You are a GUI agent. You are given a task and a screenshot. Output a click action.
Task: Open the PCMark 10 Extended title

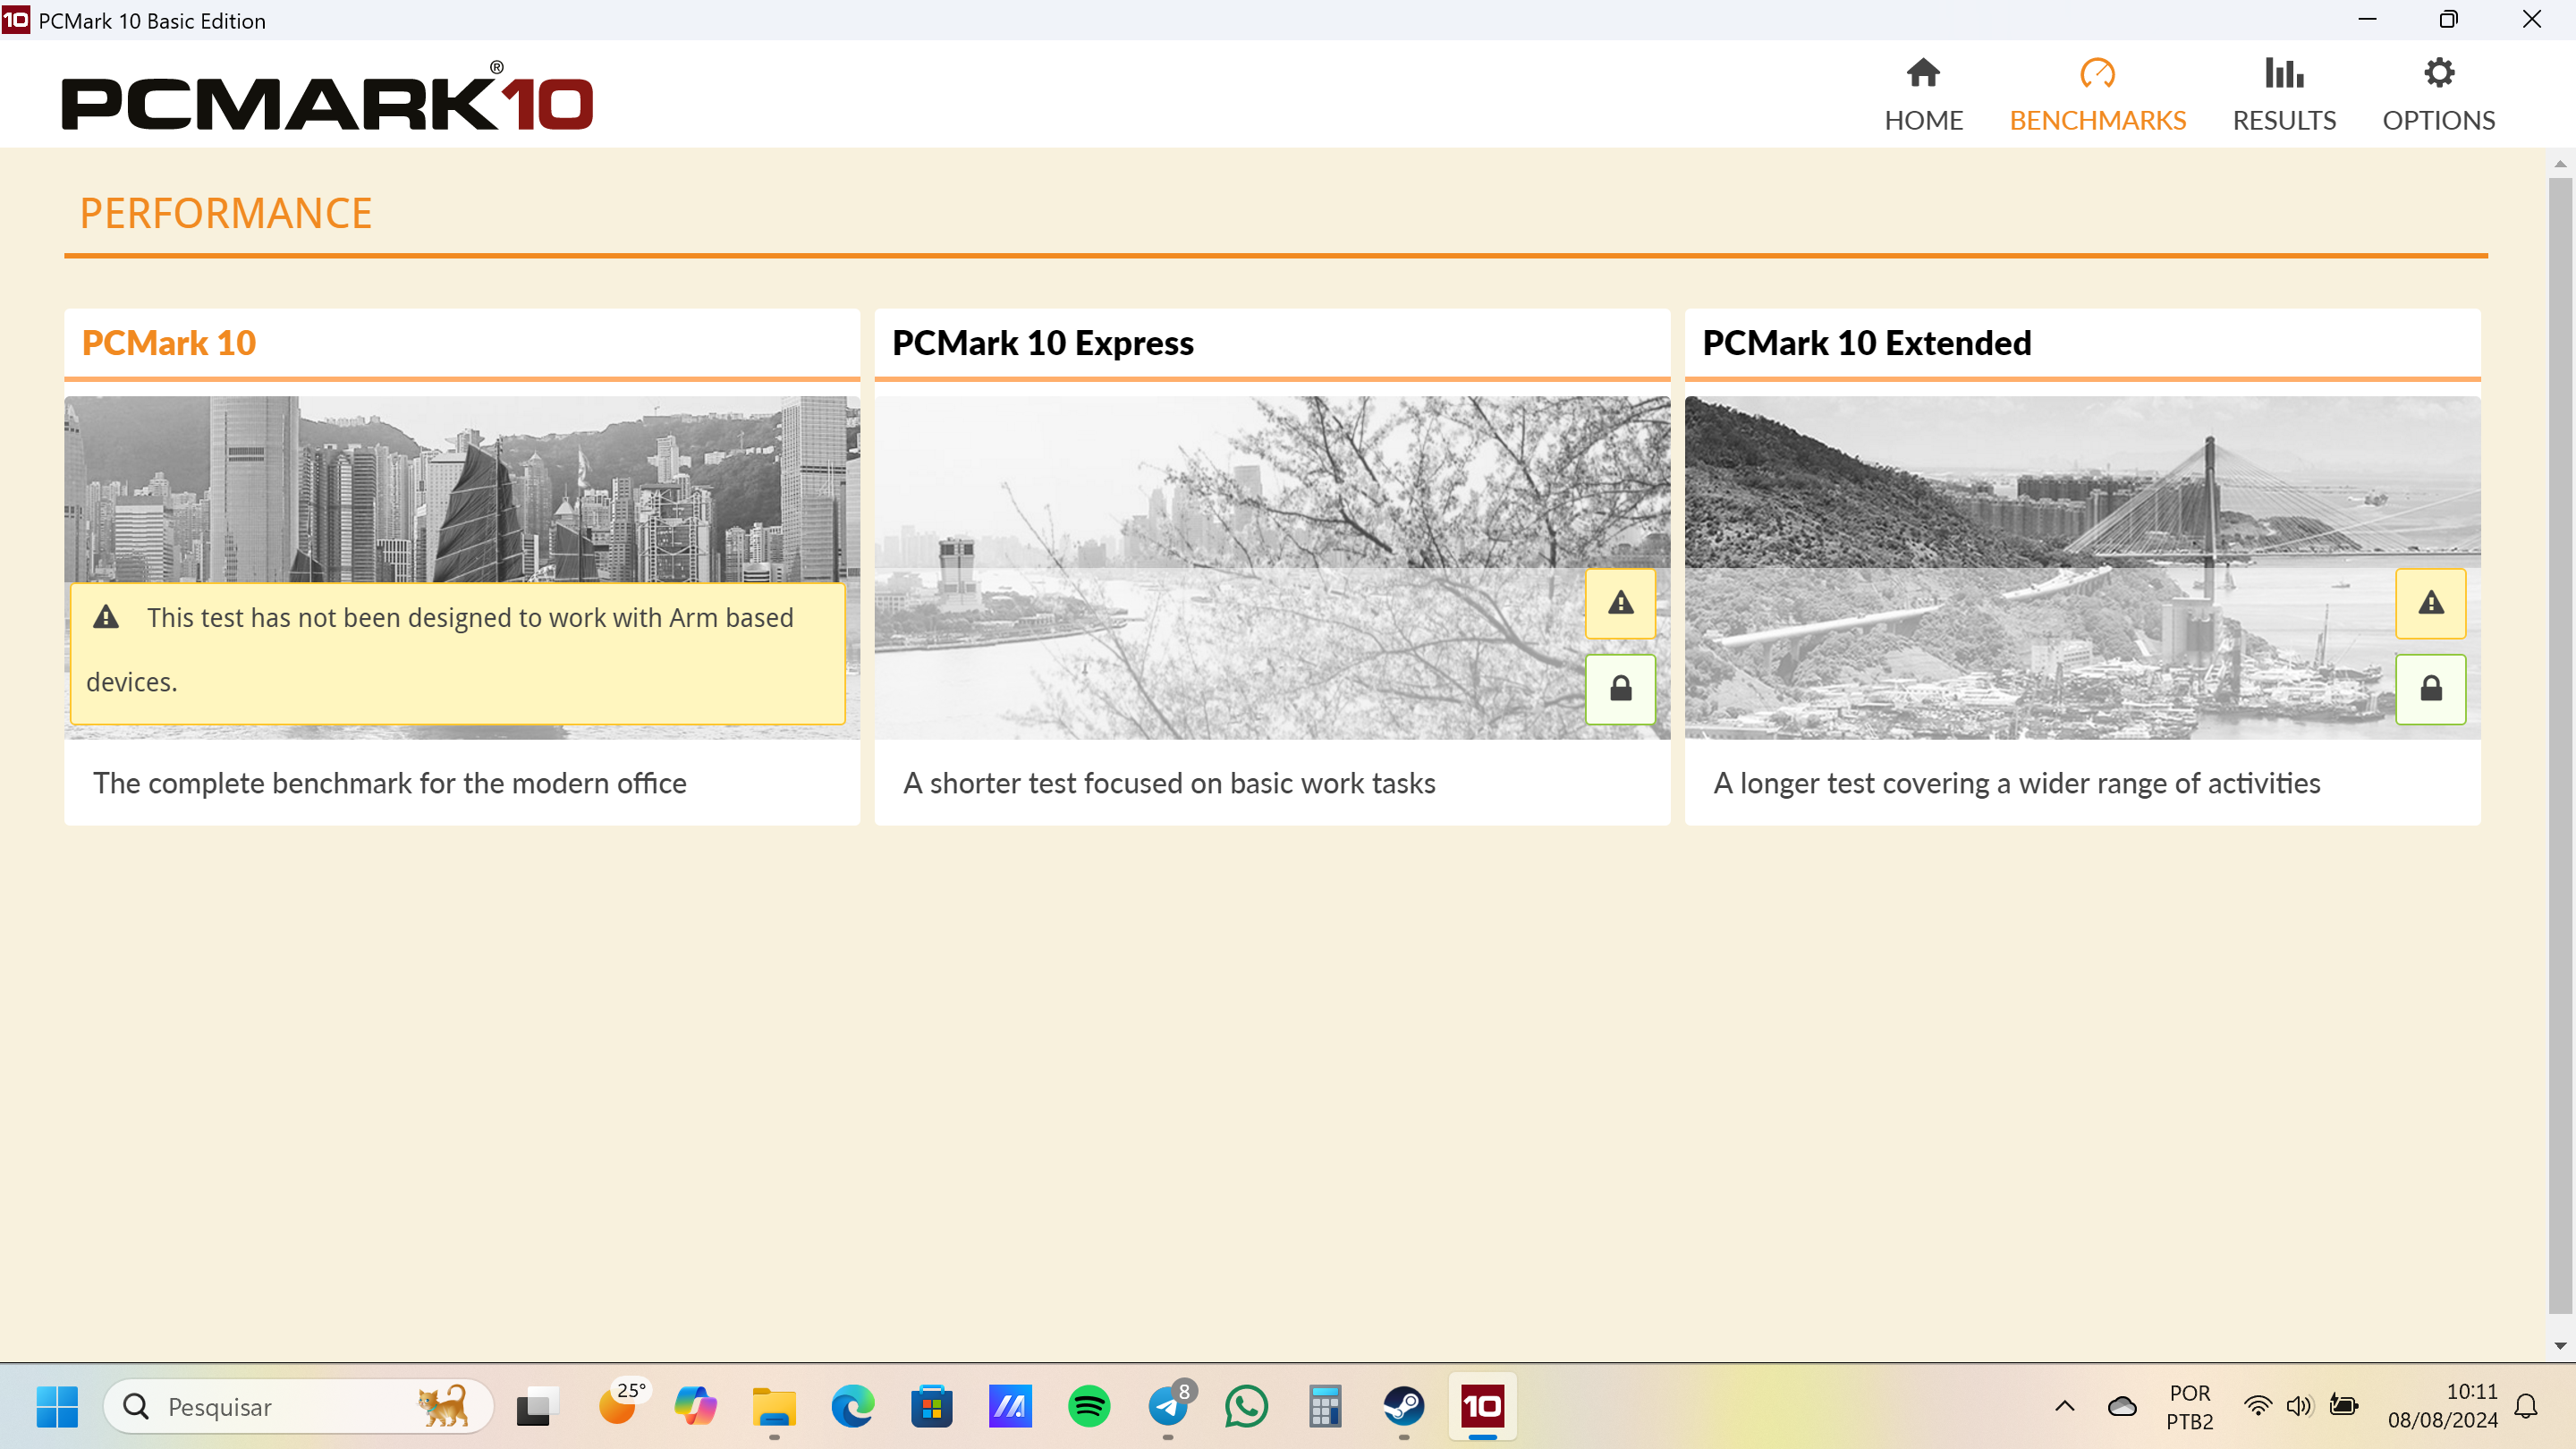pos(1866,343)
